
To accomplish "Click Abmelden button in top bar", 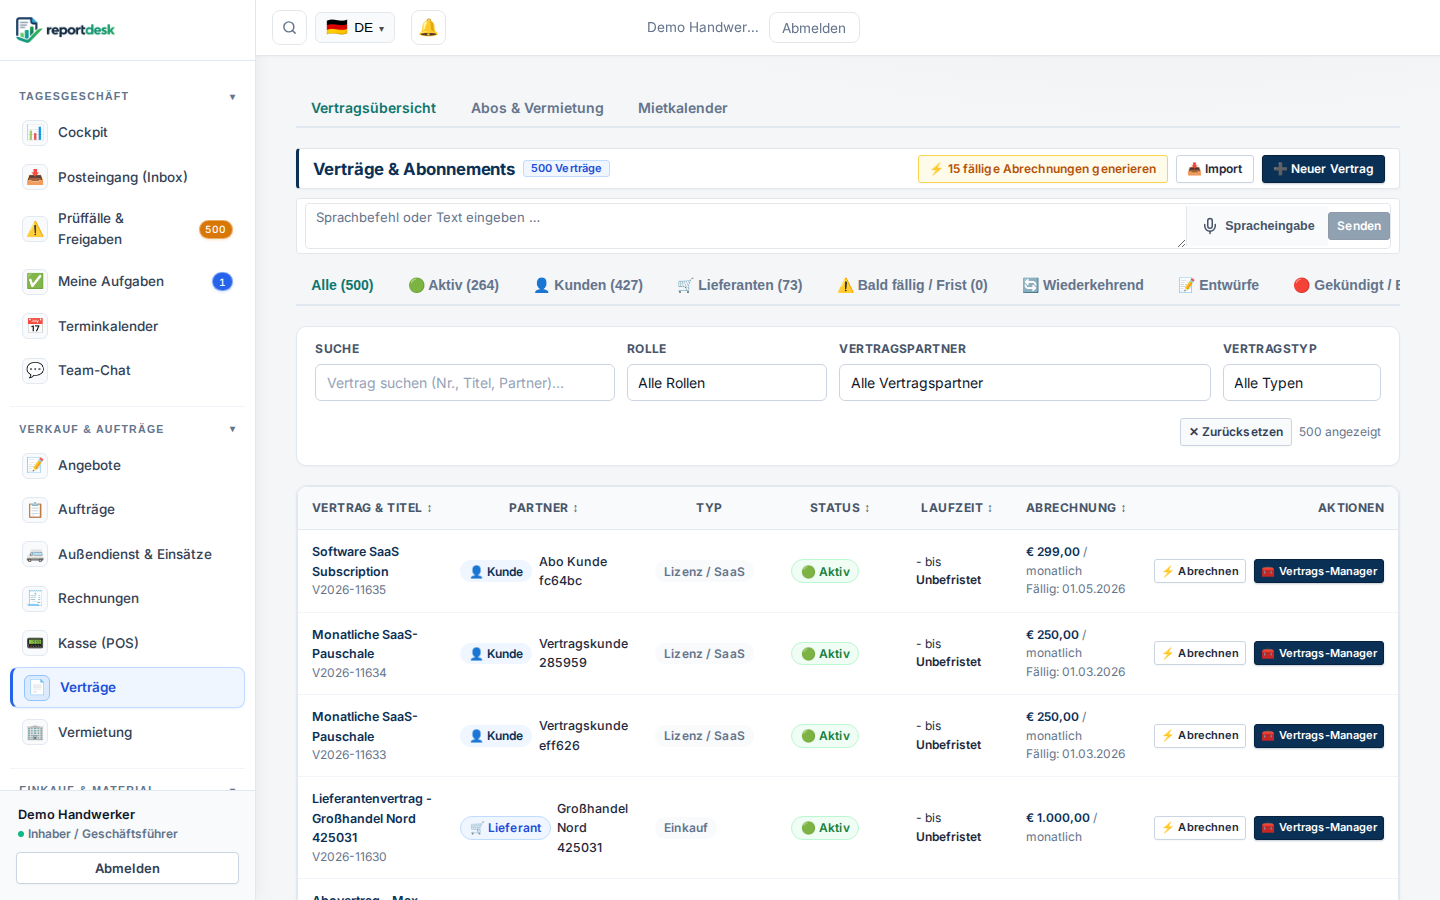I will (x=814, y=28).
